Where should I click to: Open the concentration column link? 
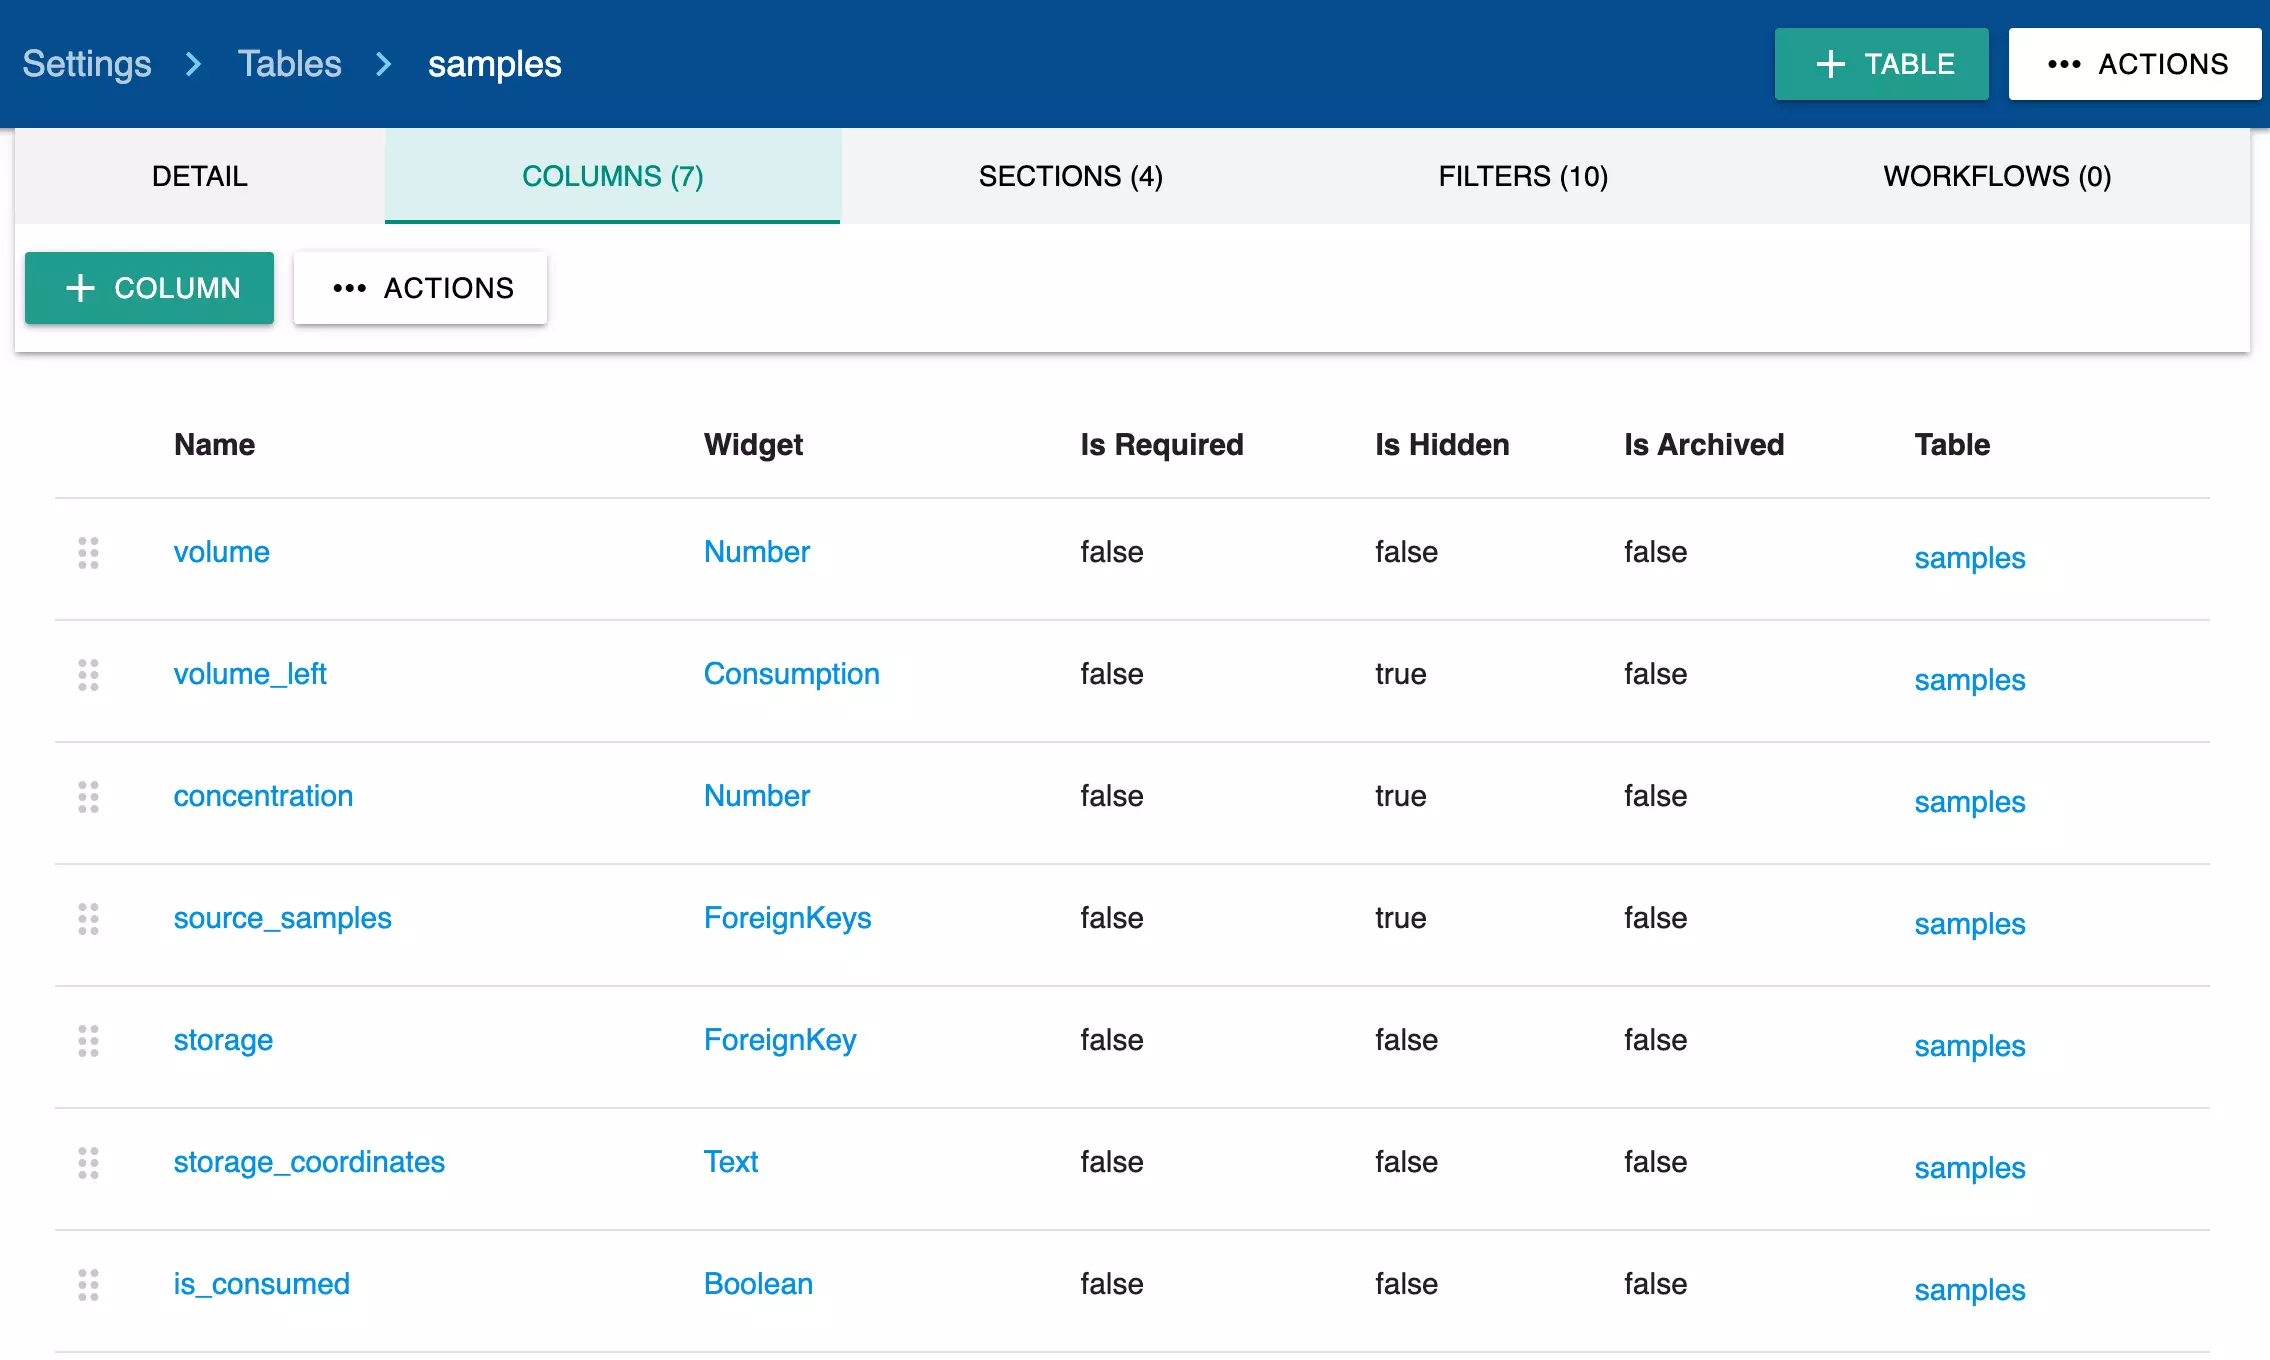coord(263,796)
